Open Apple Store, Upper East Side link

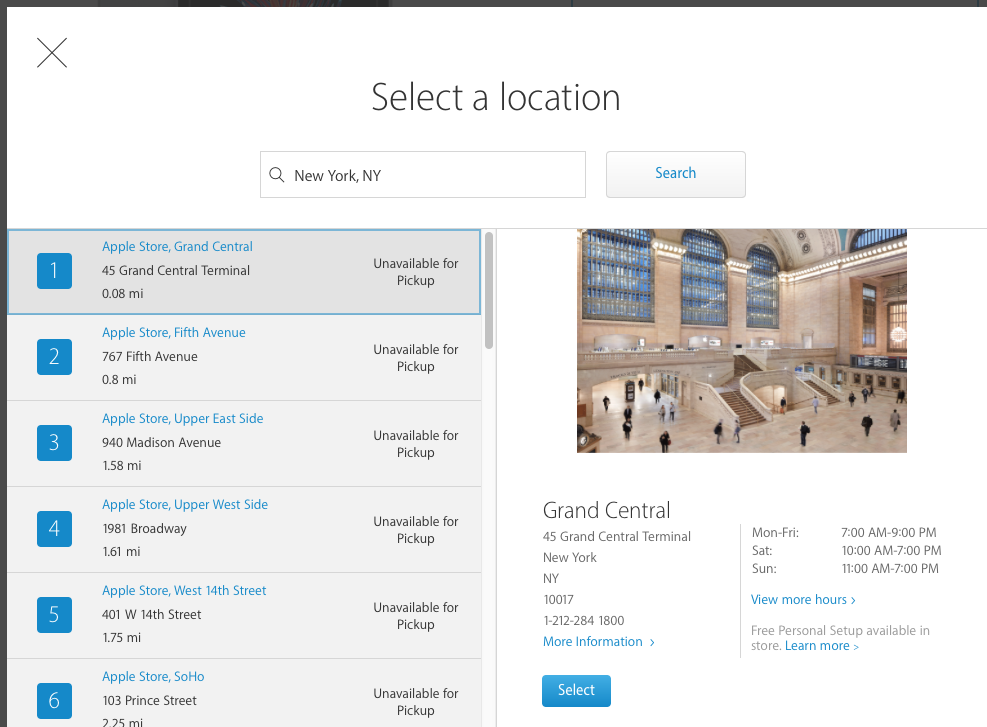pyautogui.click(x=183, y=419)
